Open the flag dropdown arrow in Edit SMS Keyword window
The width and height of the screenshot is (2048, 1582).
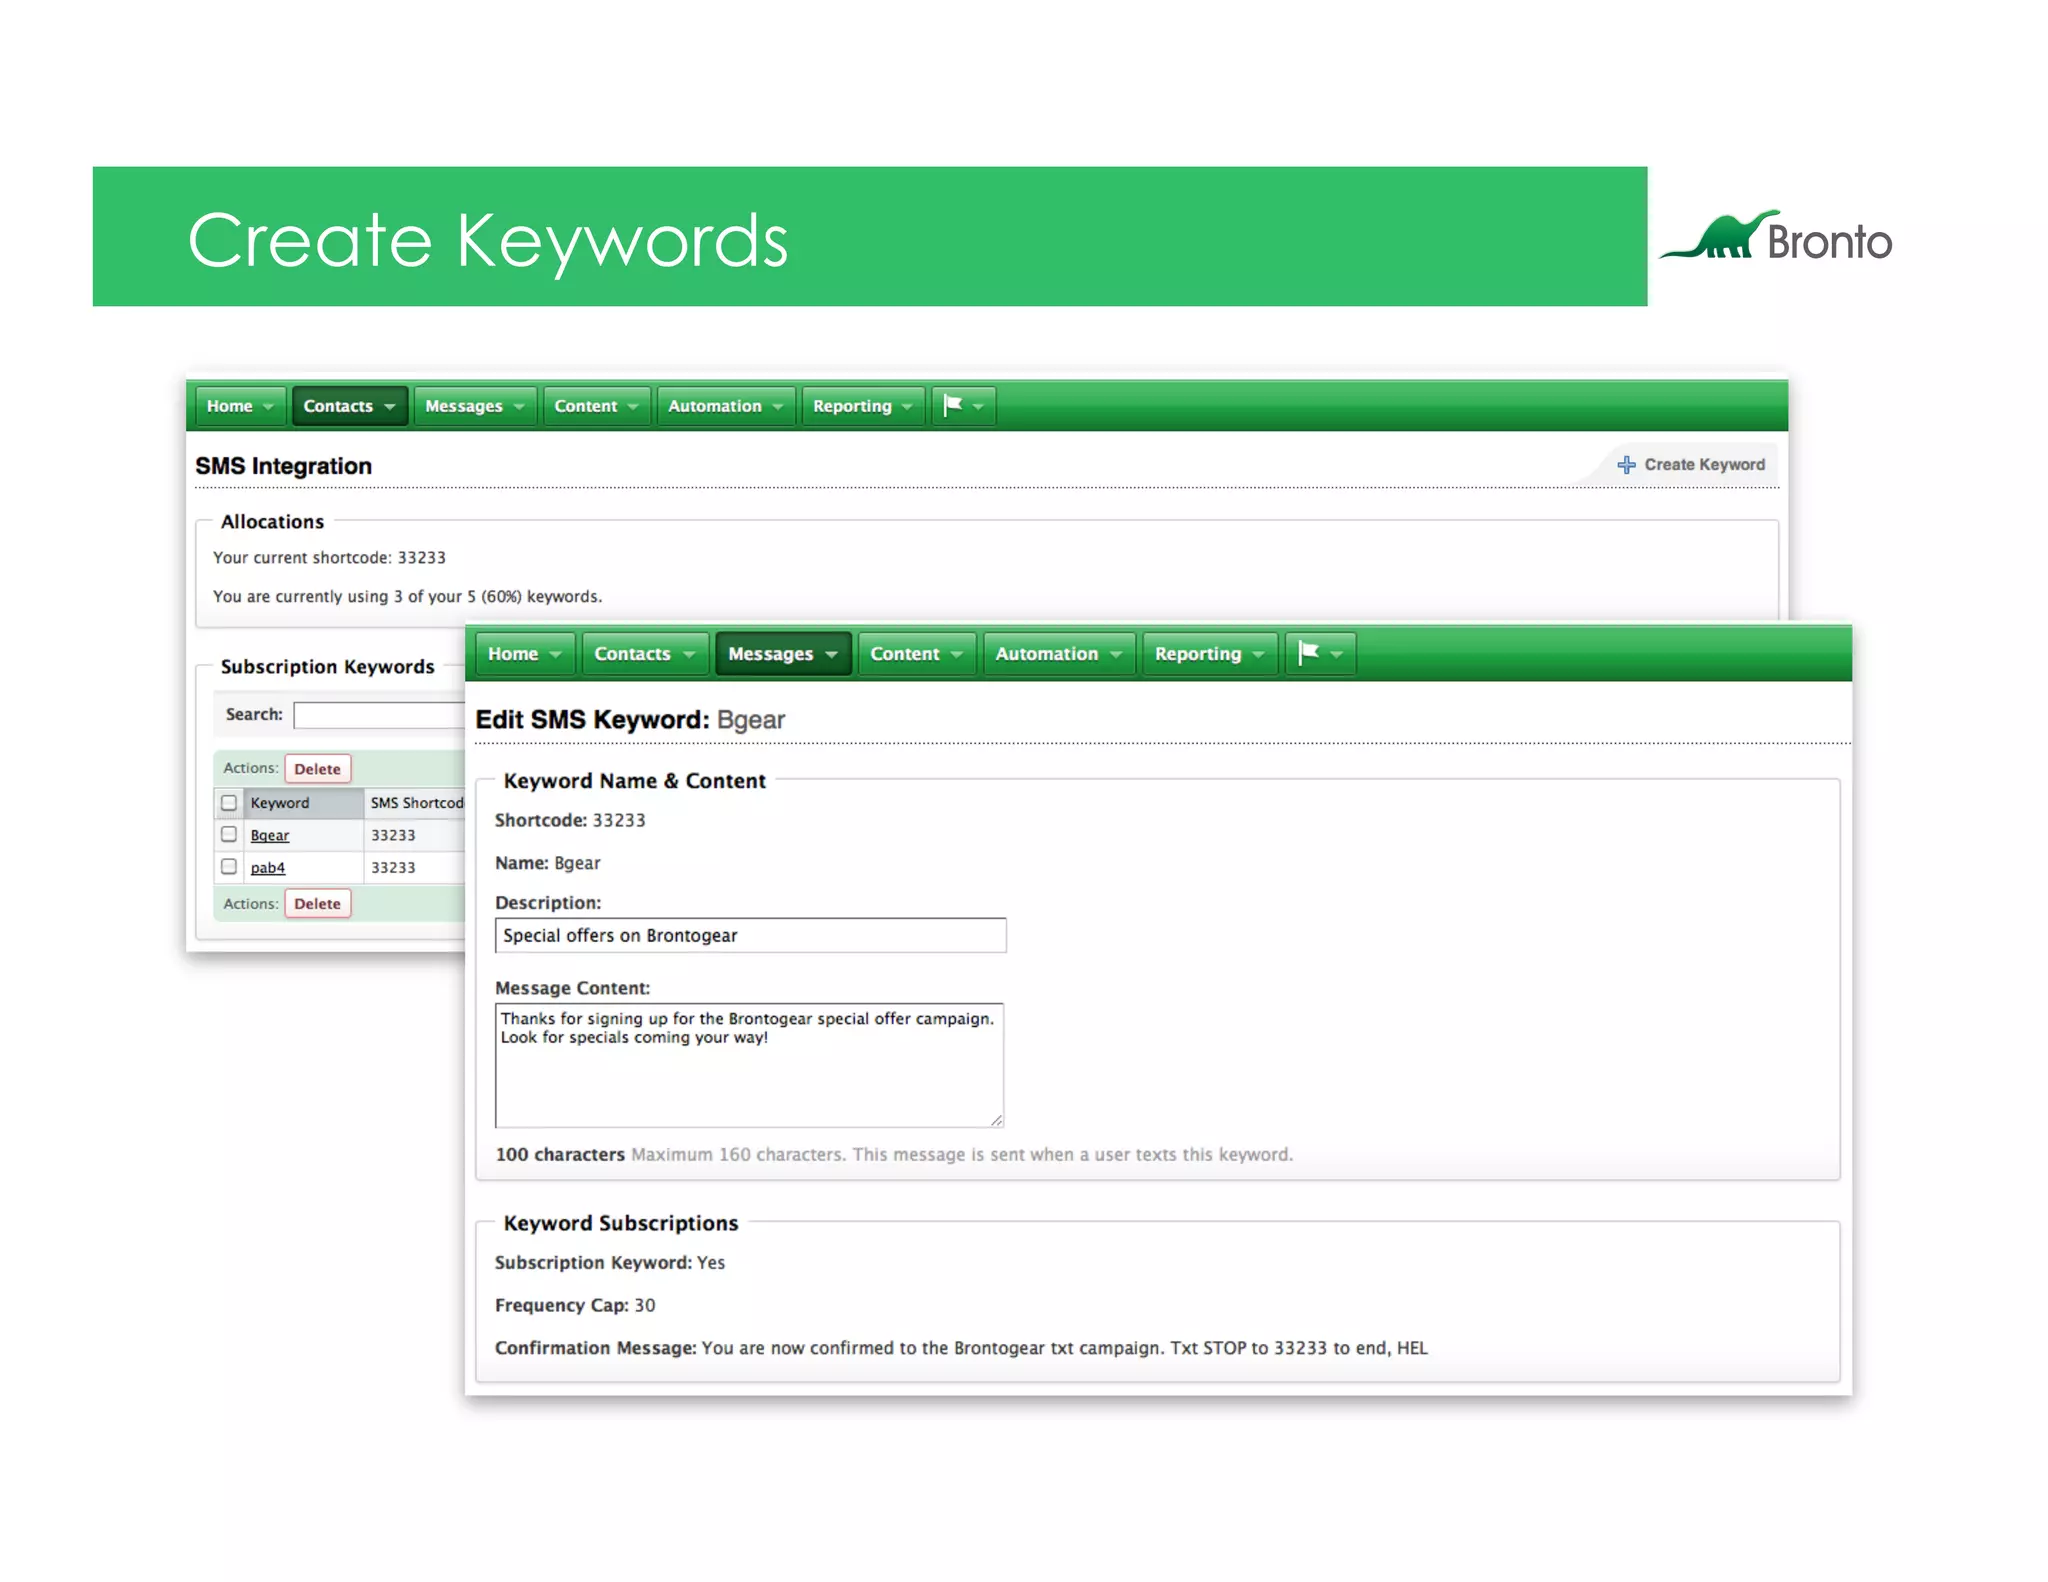pos(1337,655)
